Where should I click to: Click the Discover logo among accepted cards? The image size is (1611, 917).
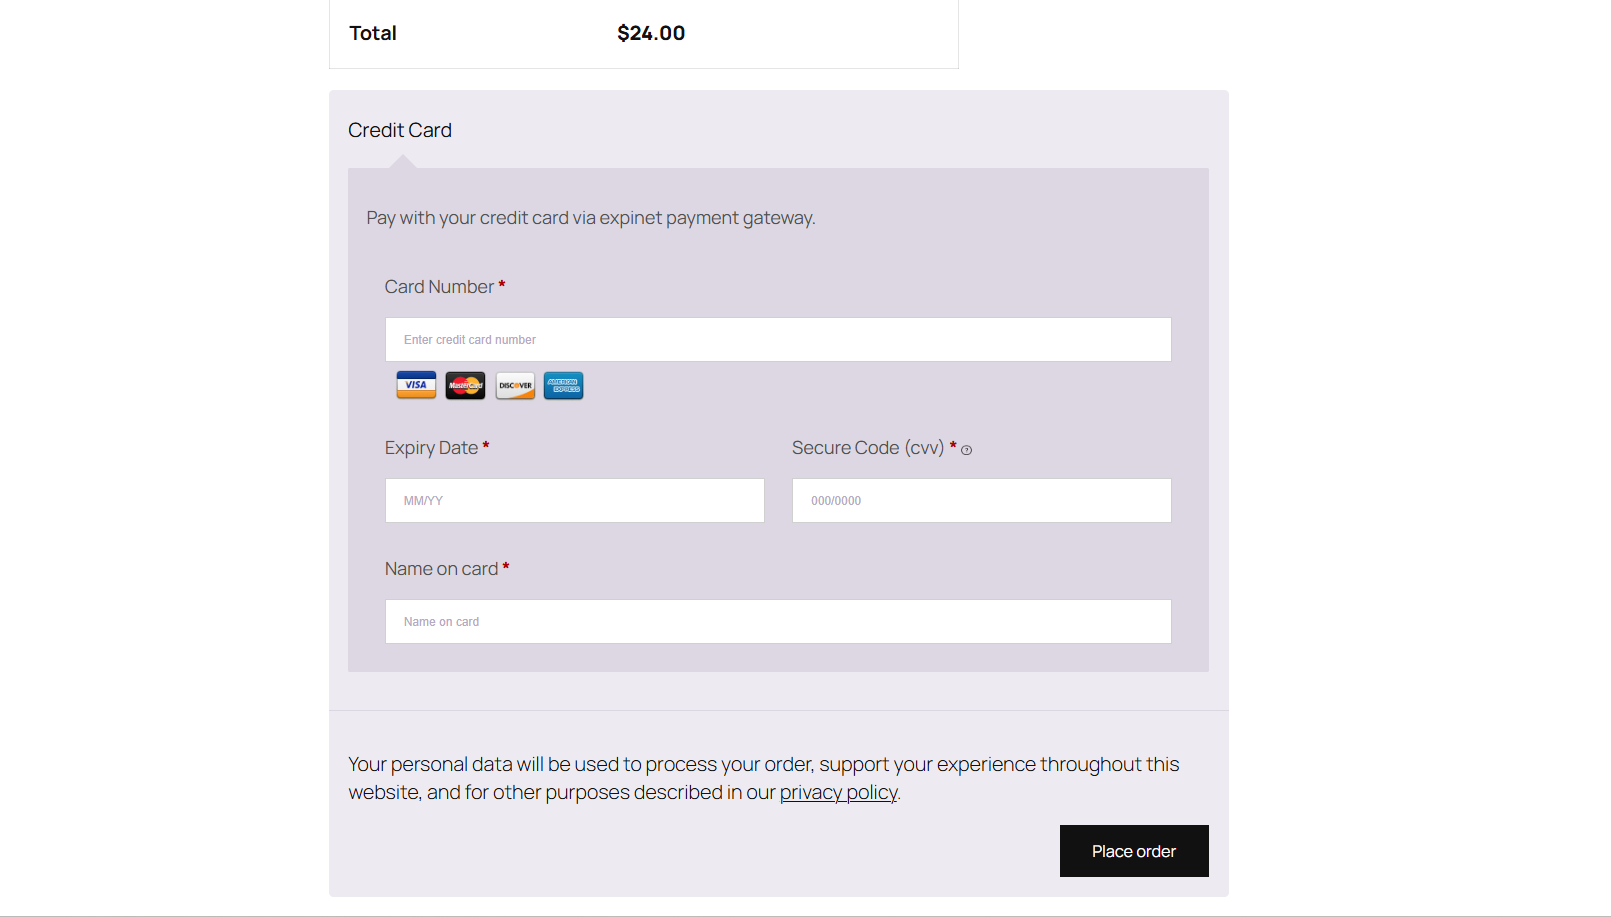click(x=514, y=385)
